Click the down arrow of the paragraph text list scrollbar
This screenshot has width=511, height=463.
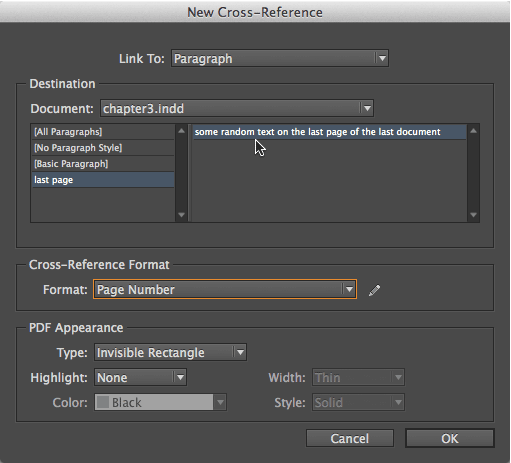tap(473, 215)
